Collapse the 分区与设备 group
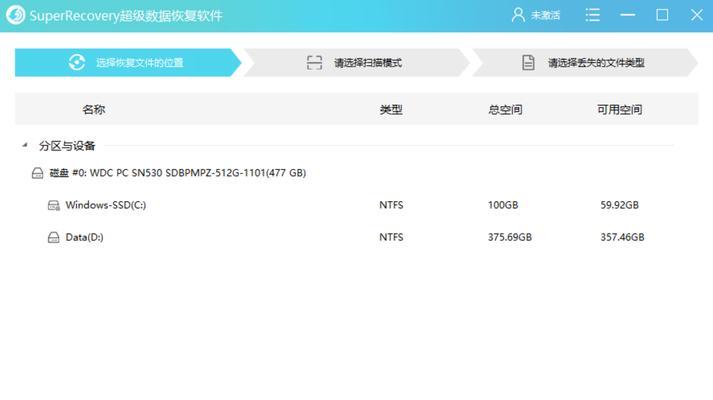This screenshot has height=400, width=713. tap(25, 145)
